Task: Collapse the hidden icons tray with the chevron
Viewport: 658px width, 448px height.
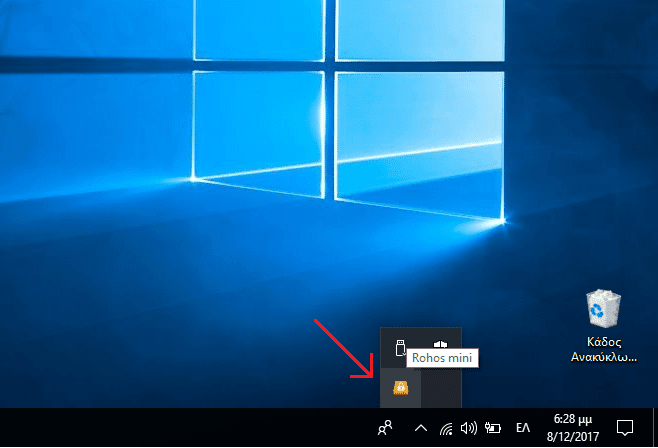Action: (421, 428)
